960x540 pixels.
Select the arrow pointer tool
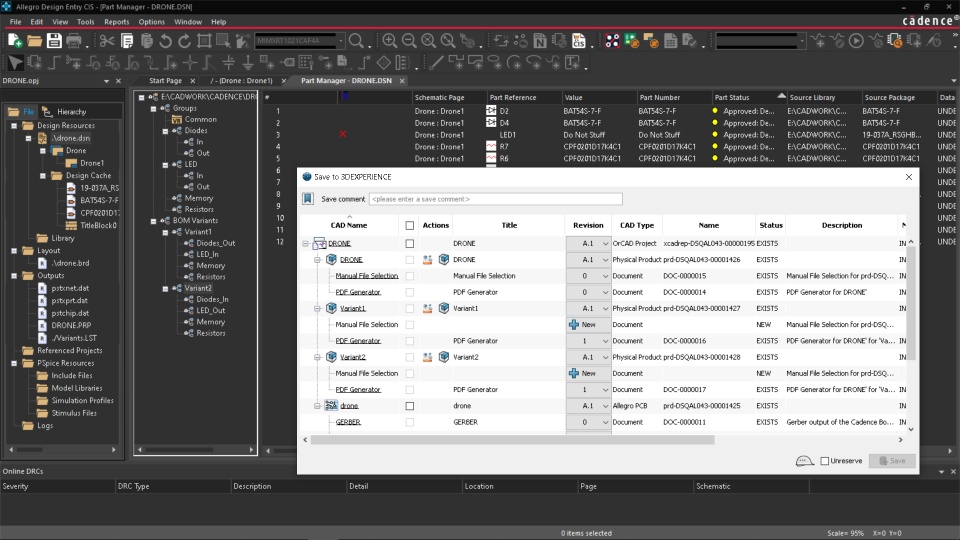coord(15,62)
